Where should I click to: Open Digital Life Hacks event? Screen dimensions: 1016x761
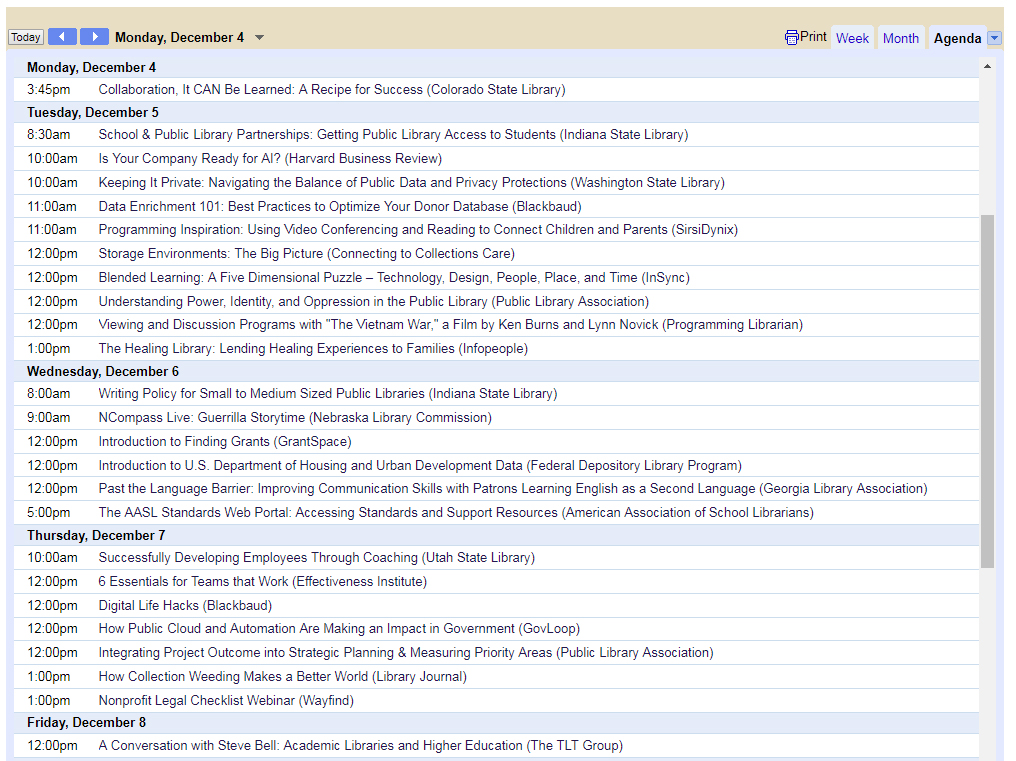185,605
